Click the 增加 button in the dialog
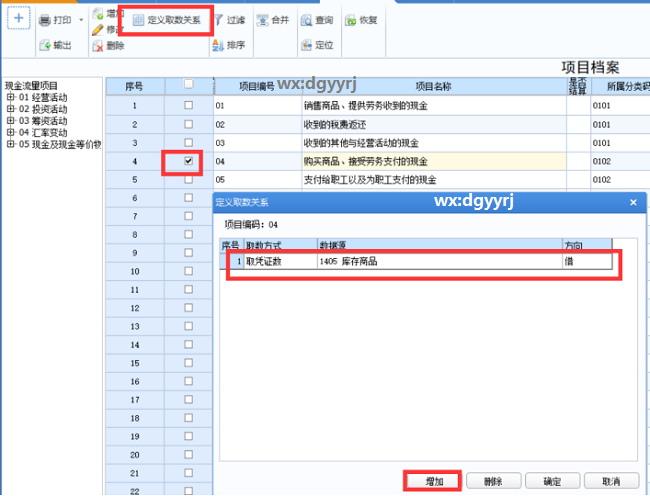Image resolution: width=650 pixels, height=496 pixels. coord(433,481)
